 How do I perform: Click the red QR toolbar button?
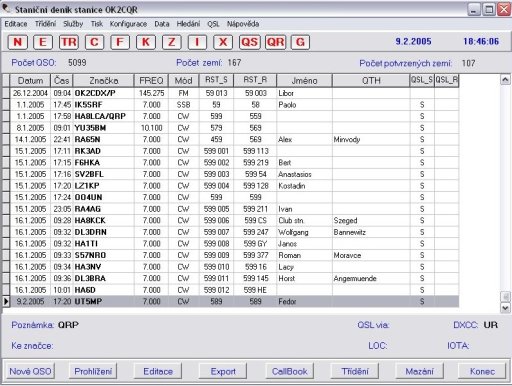(275, 42)
